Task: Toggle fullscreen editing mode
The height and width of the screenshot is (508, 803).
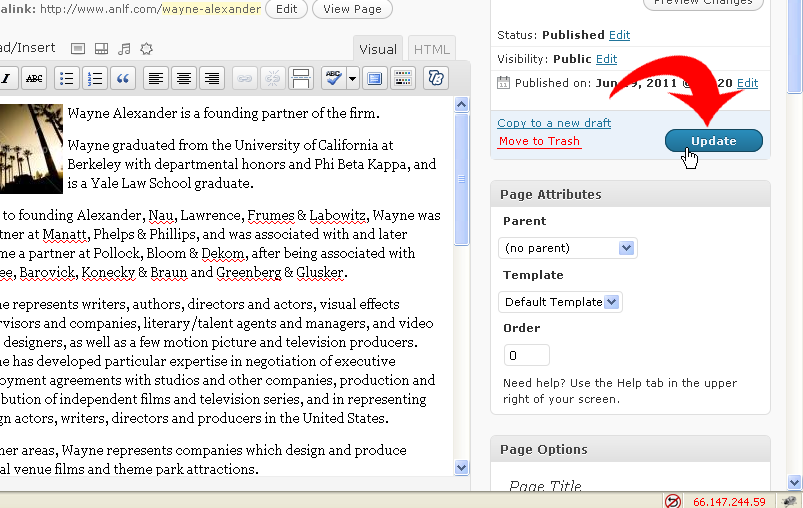Action: [x=375, y=78]
